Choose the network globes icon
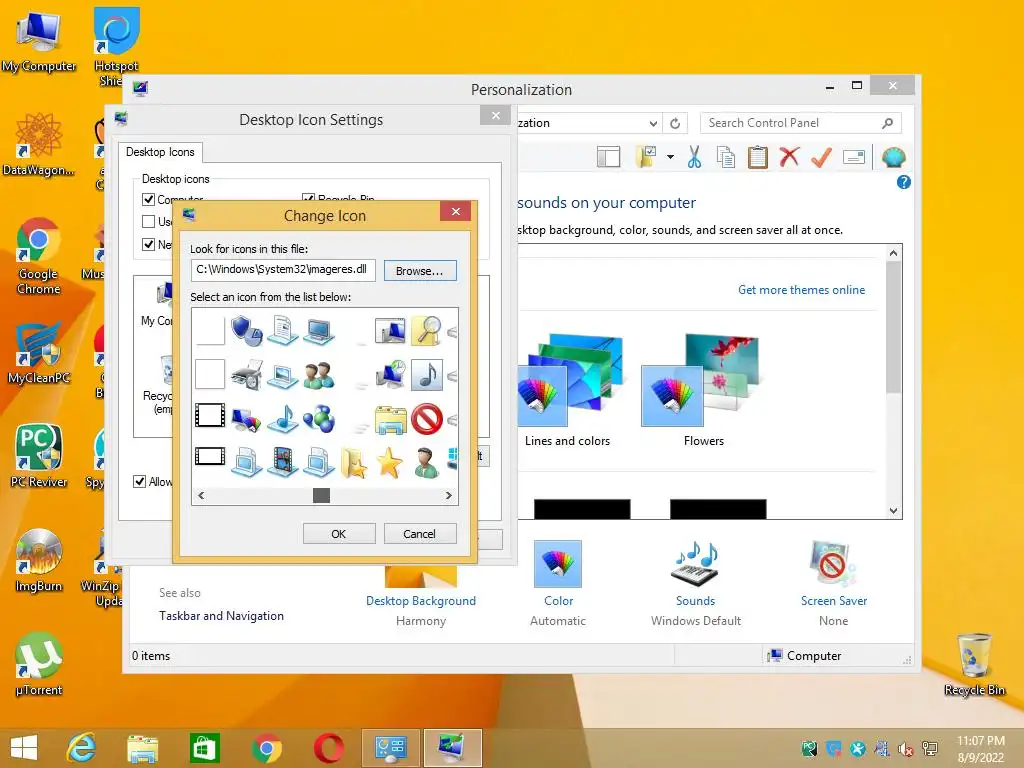 click(x=319, y=419)
